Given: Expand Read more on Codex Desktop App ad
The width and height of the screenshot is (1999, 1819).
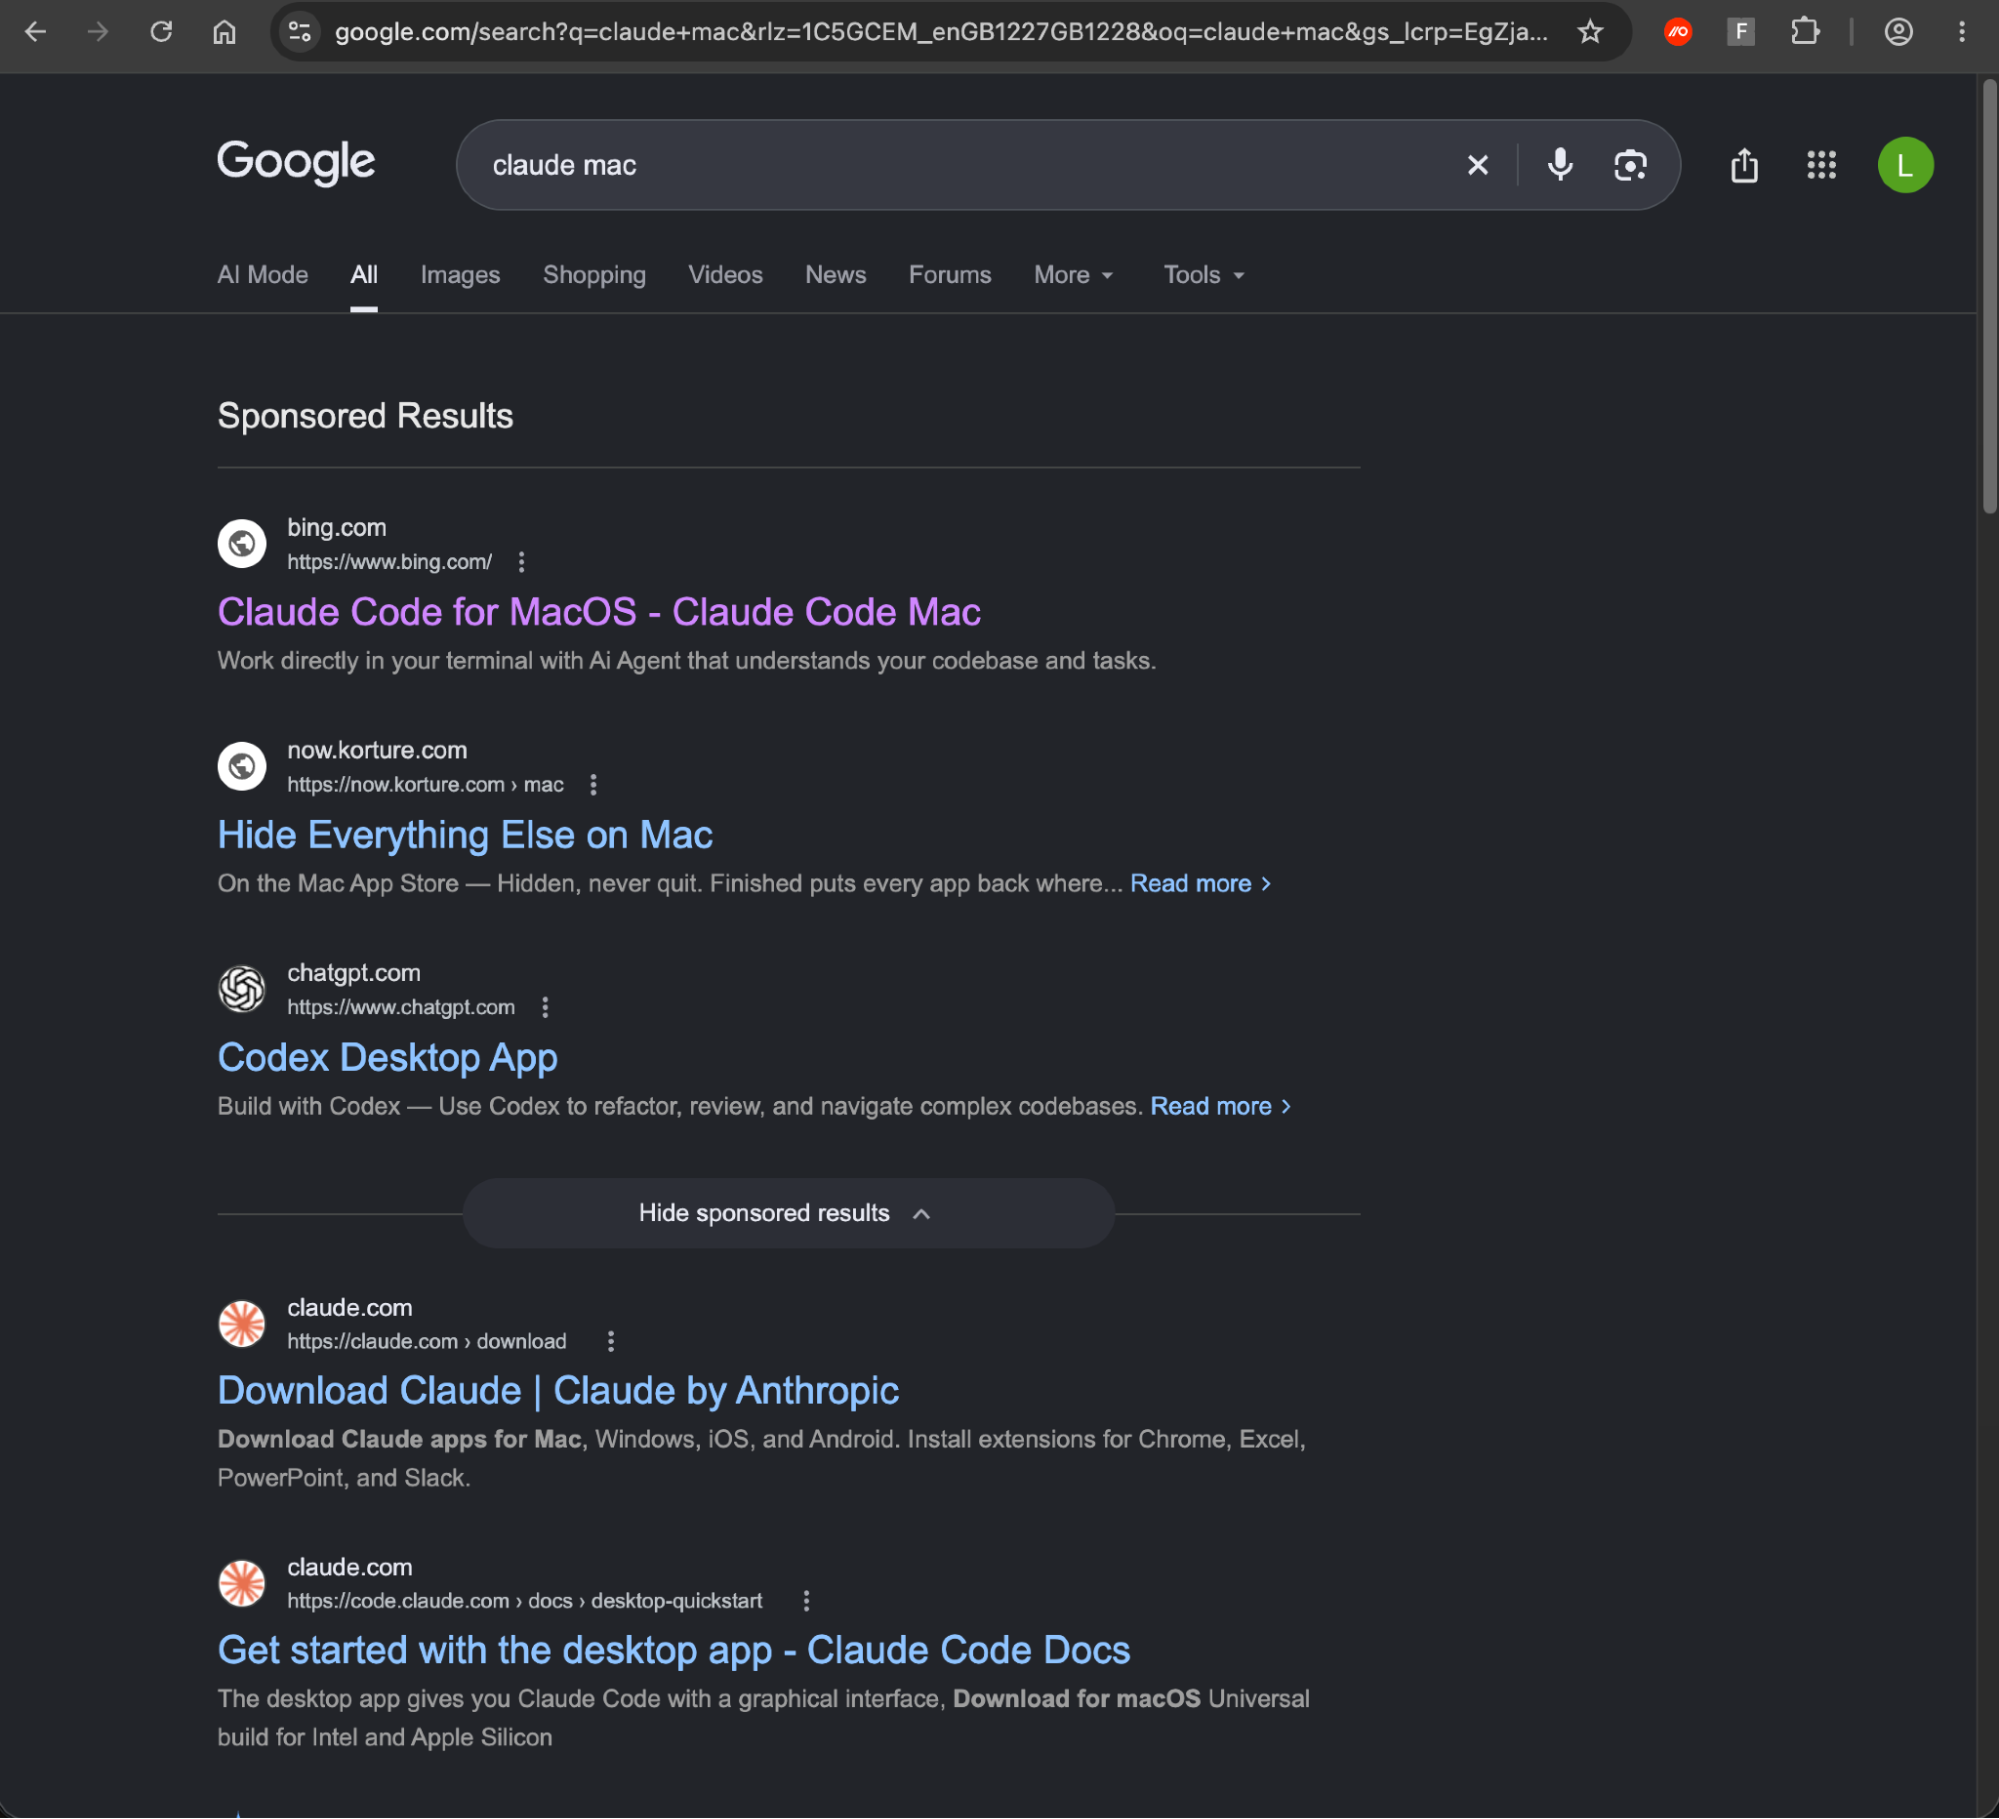Looking at the screenshot, I should coord(1220,1106).
